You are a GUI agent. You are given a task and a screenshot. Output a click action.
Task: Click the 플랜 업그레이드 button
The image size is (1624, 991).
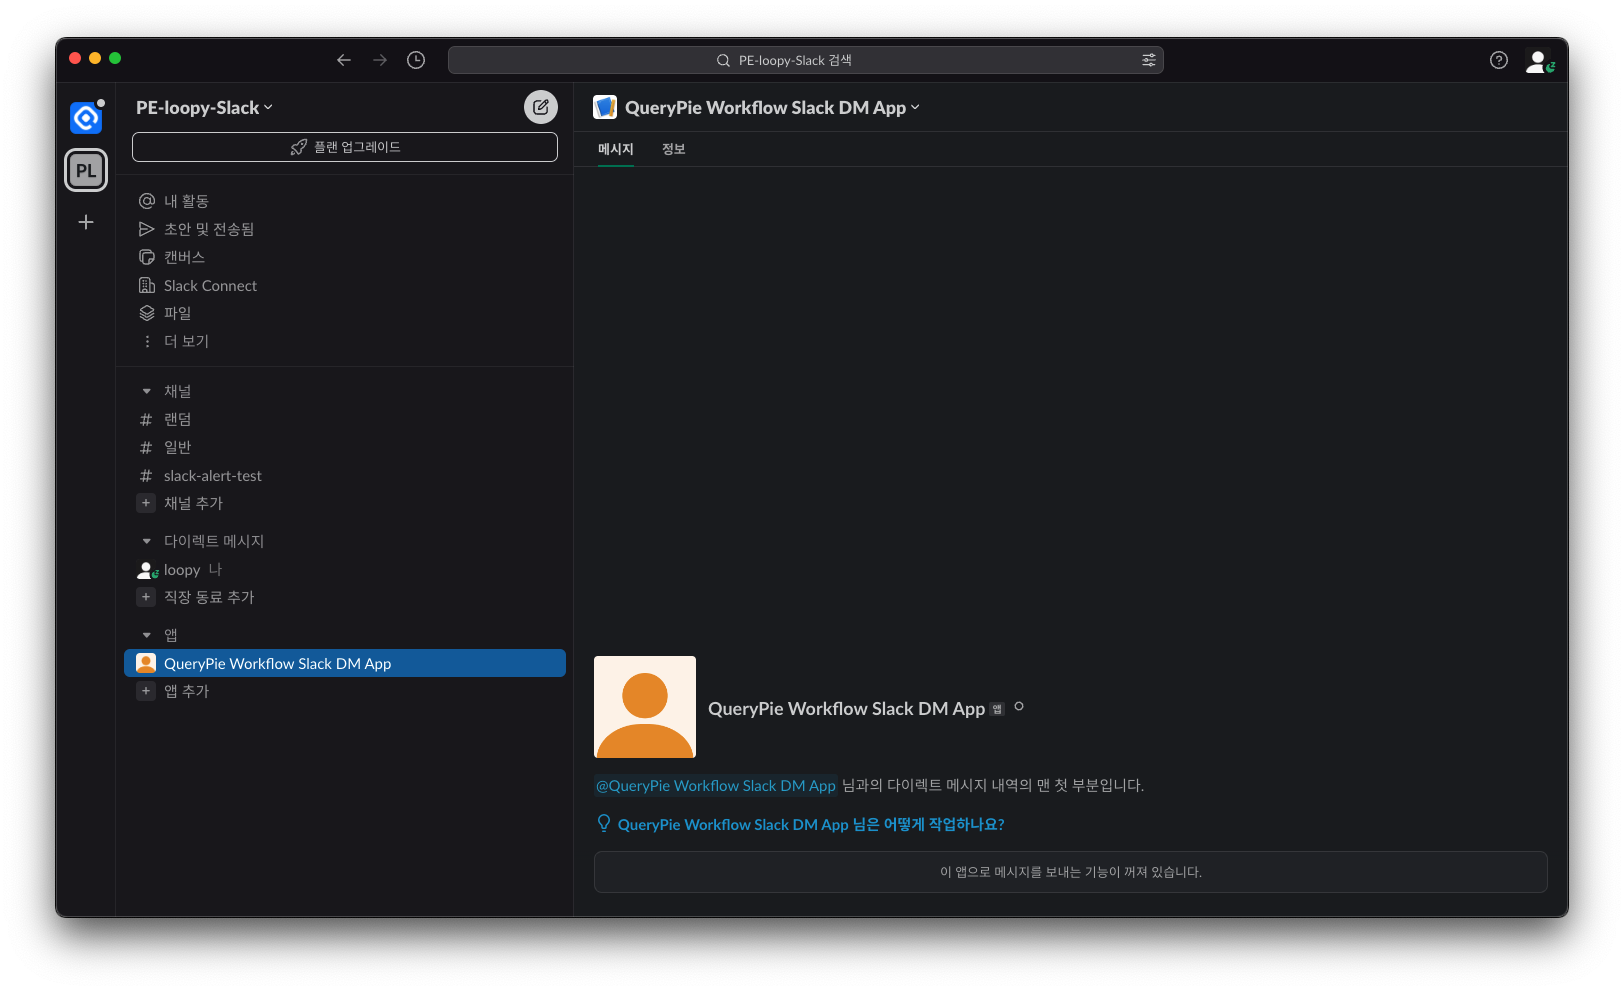[345, 147]
